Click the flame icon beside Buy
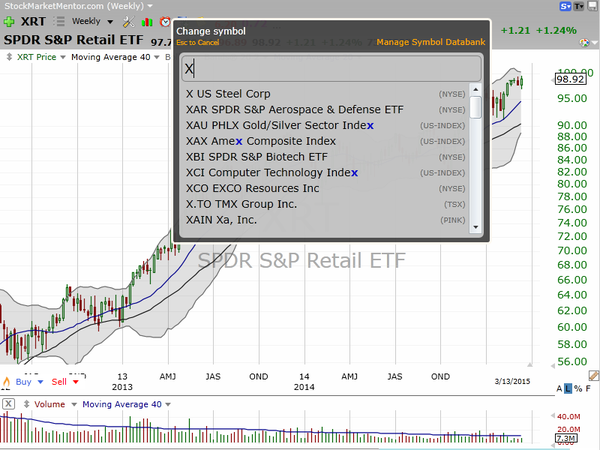Image resolution: width=600 pixels, height=450 pixels. point(7,382)
